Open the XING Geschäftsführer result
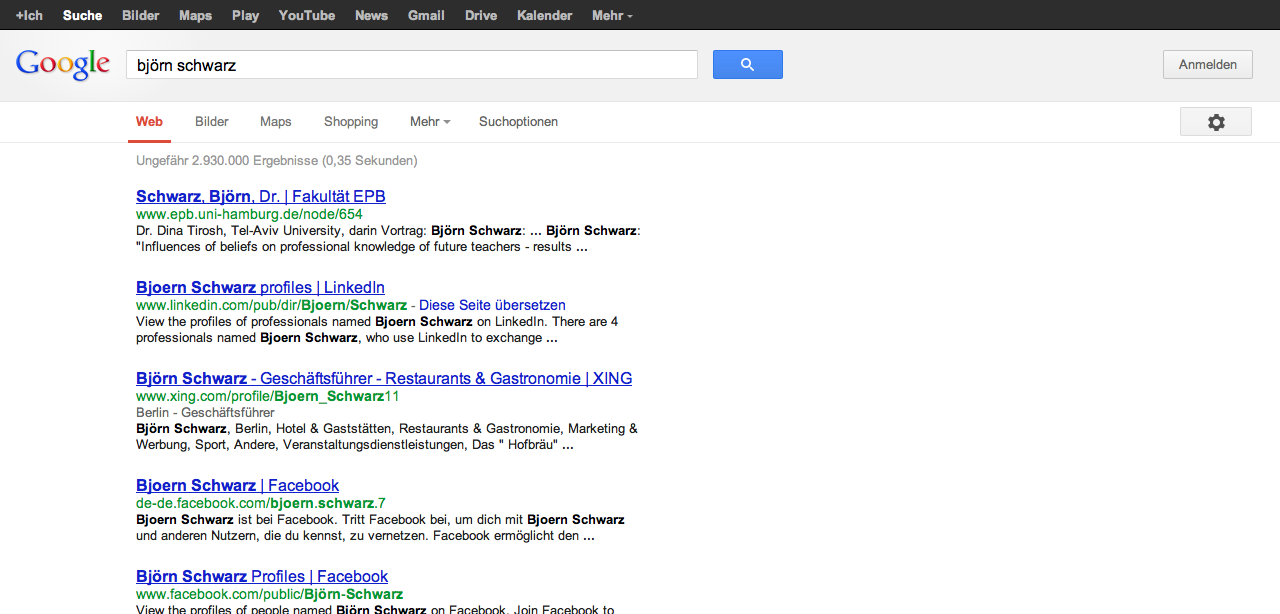This screenshot has height=614, width=1280. click(x=383, y=379)
